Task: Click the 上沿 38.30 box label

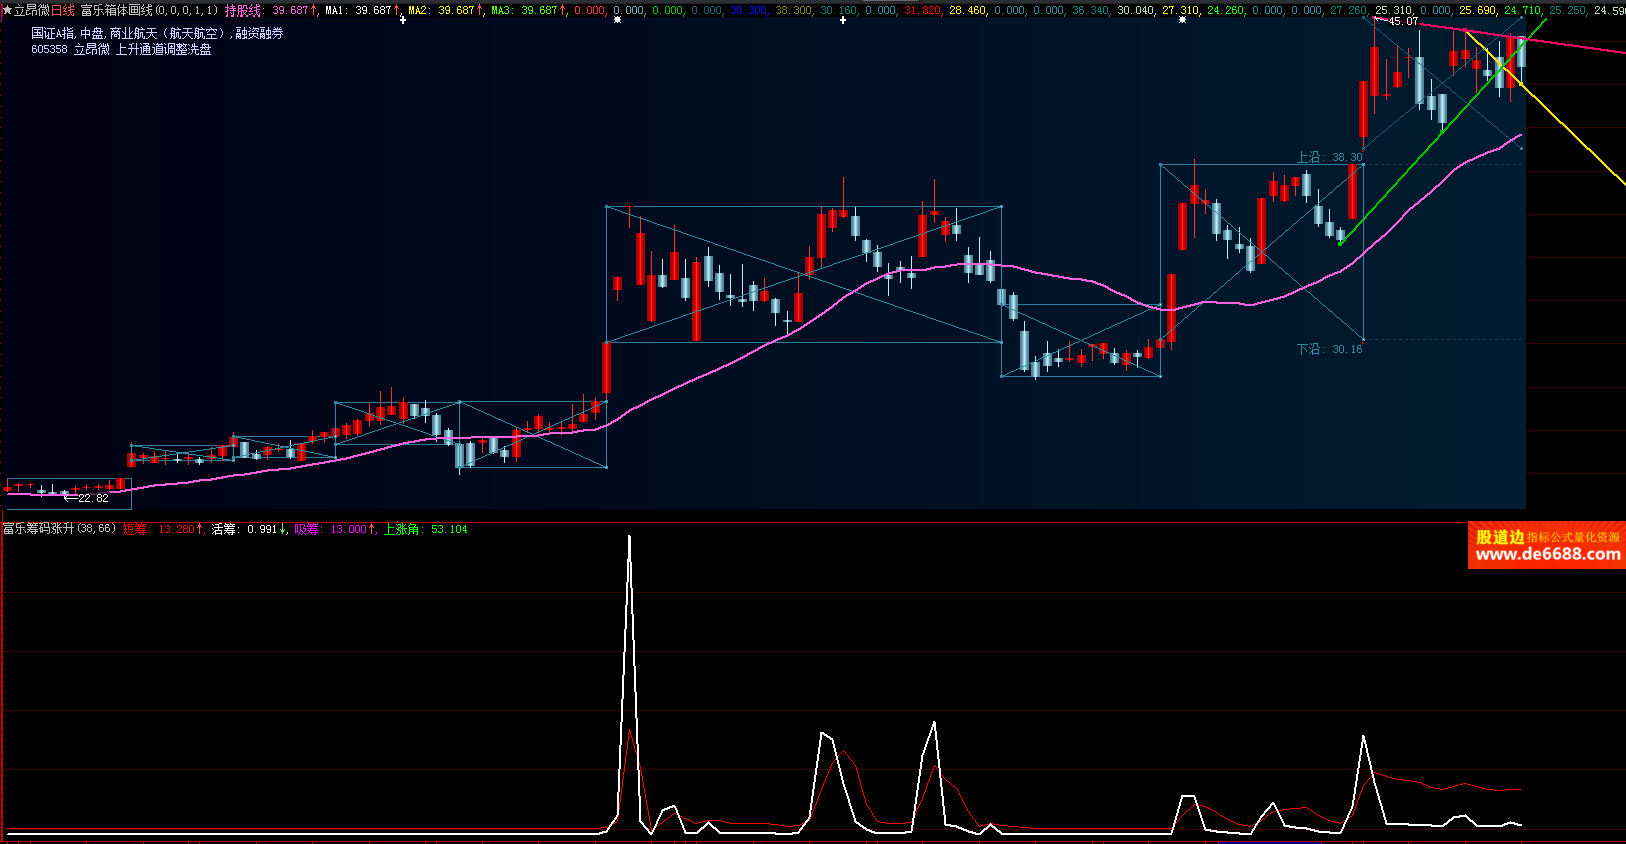Action: [1329, 157]
